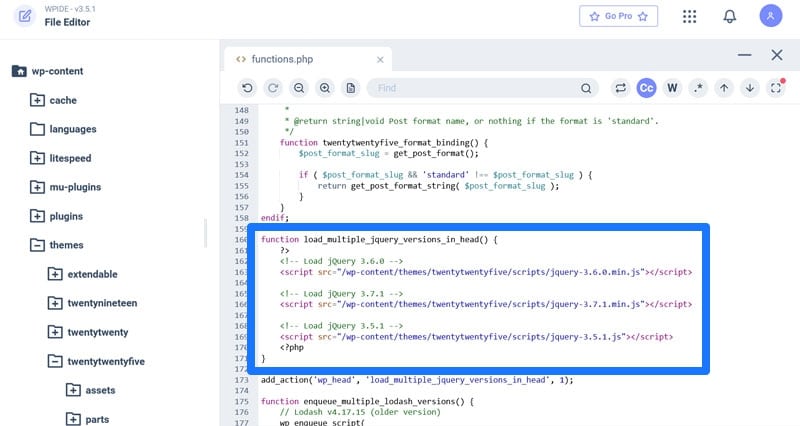Expand the plugins folder
This screenshot has width=800, height=426.
pos(37,216)
